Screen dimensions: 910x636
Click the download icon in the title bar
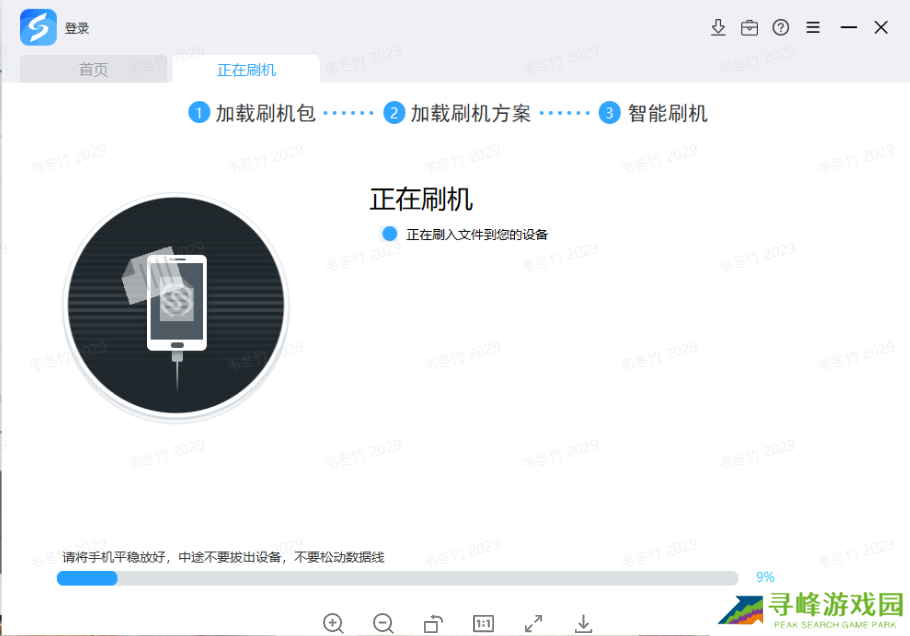pyautogui.click(x=718, y=27)
